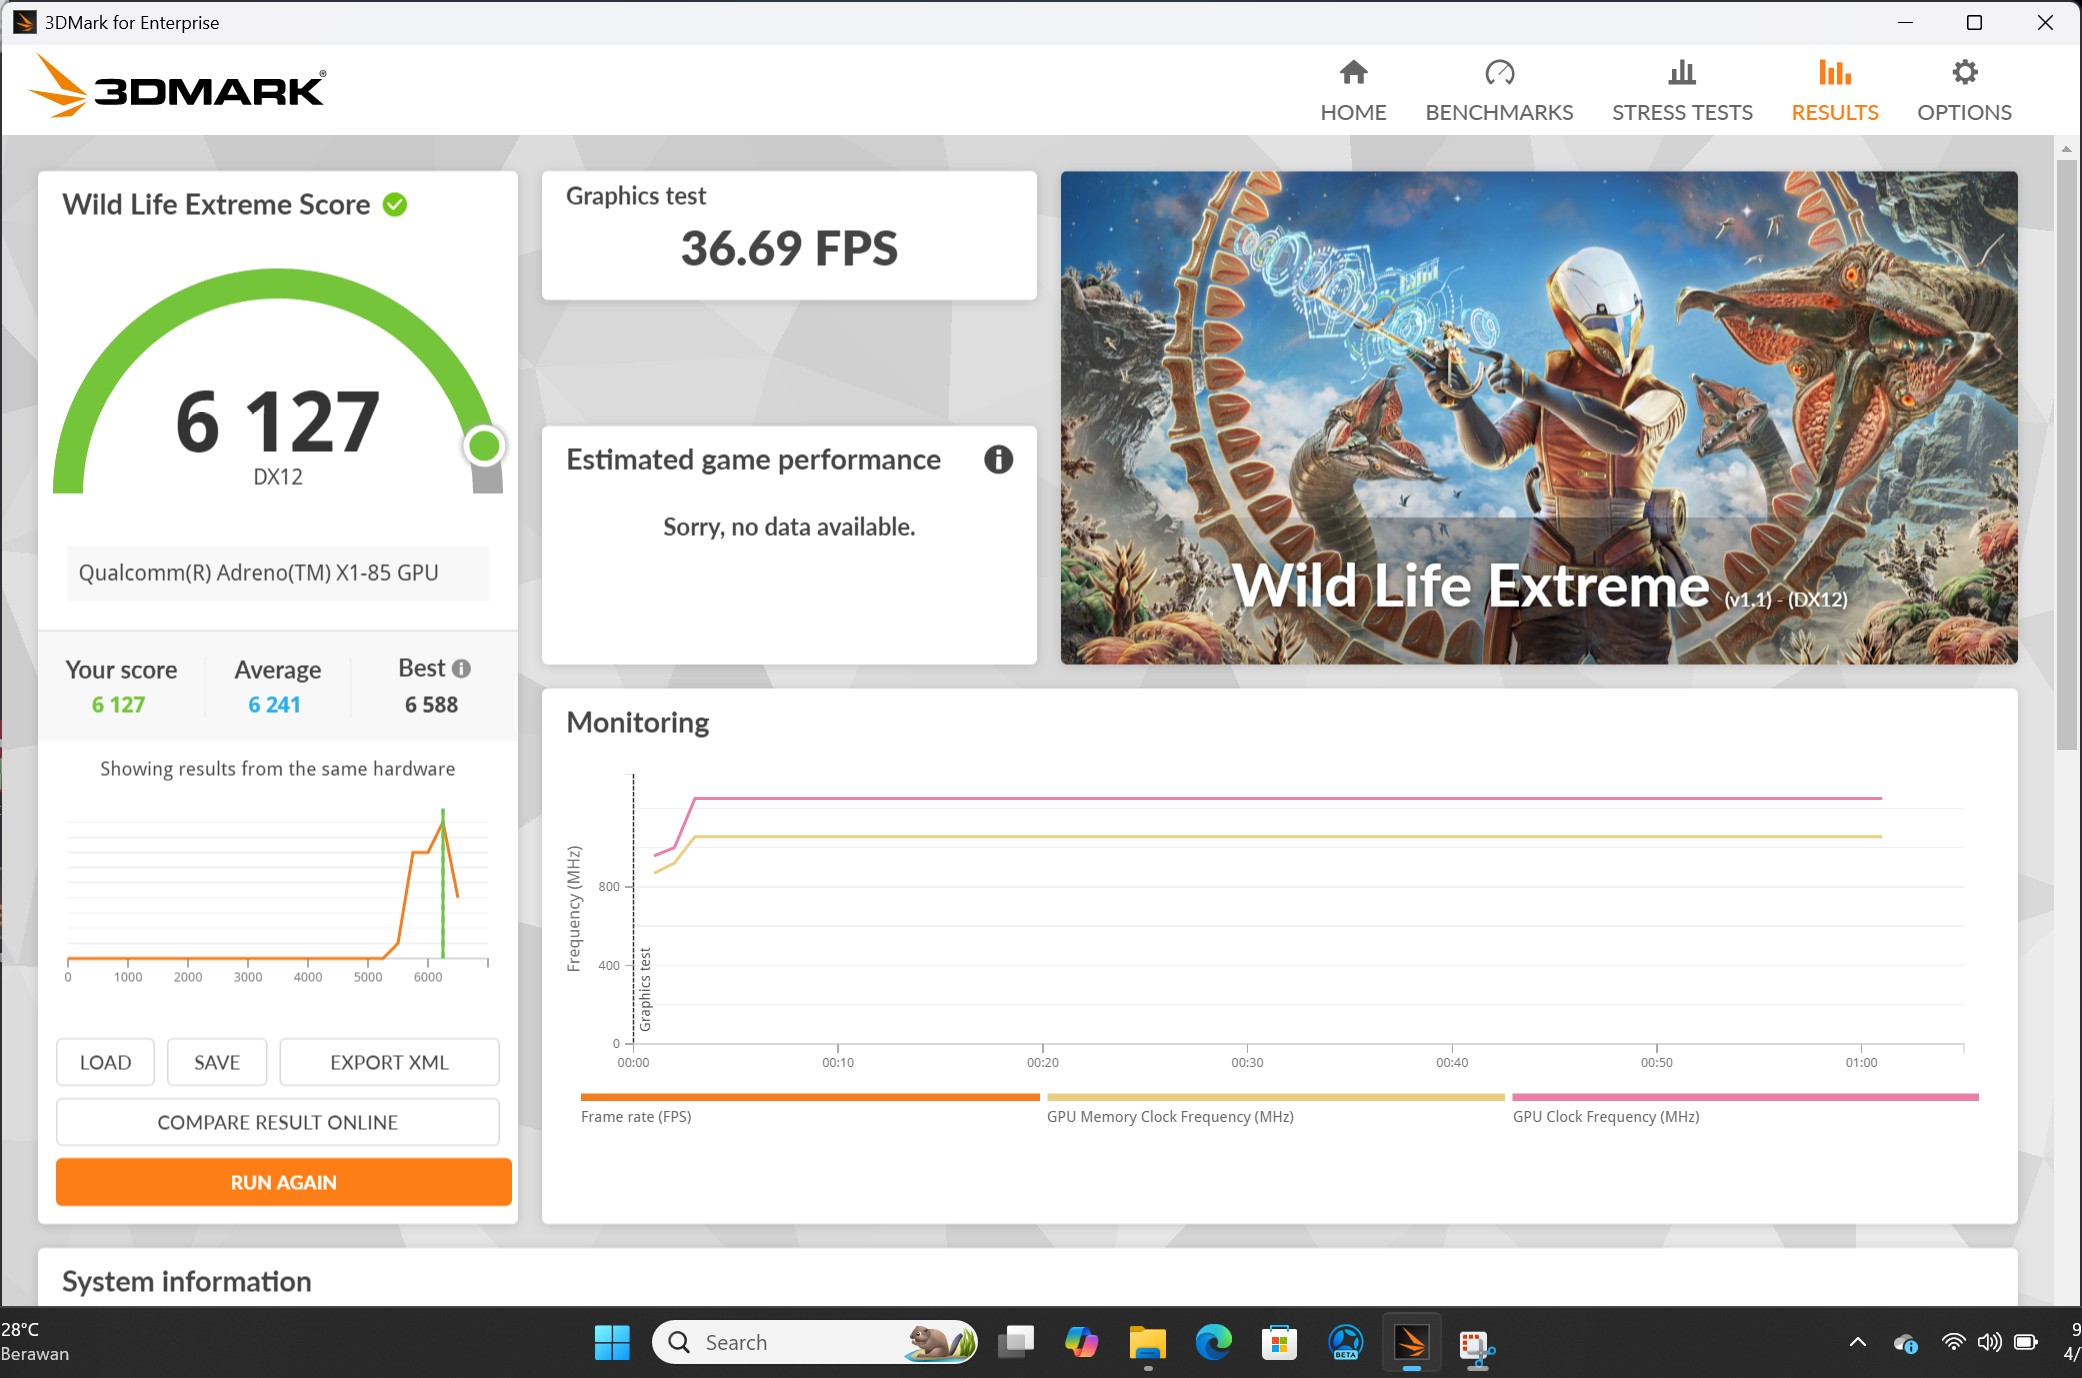Click the scrollbar up arrow
The width and height of the screenshot is (2082, 1378).
point(2066,149)
